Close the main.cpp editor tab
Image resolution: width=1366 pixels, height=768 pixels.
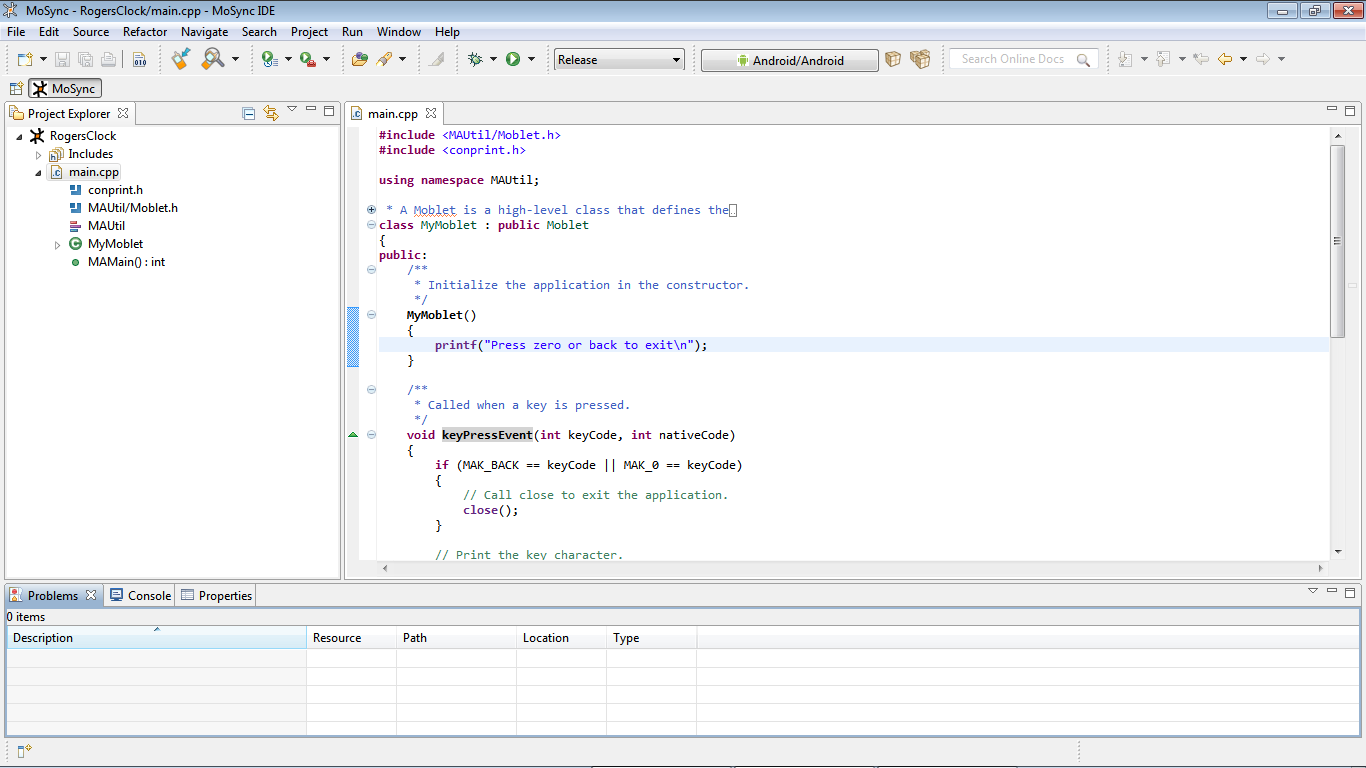pos(431,113)
